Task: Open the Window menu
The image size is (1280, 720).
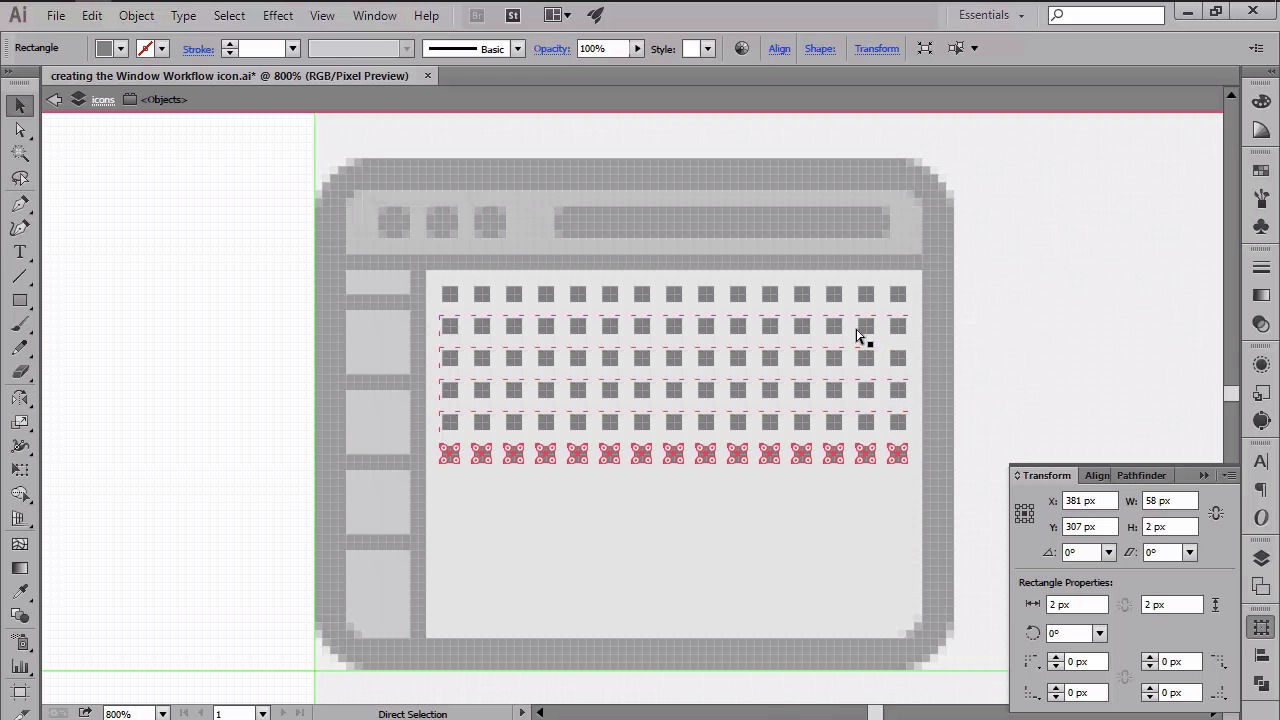Action: (x=375, y=15)
